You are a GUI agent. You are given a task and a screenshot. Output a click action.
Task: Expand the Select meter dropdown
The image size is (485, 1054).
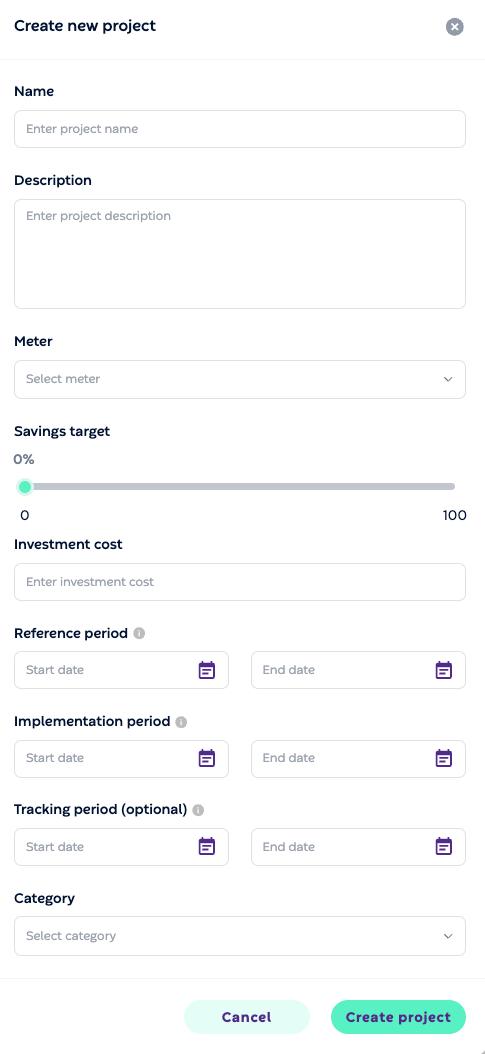(240, 379)
